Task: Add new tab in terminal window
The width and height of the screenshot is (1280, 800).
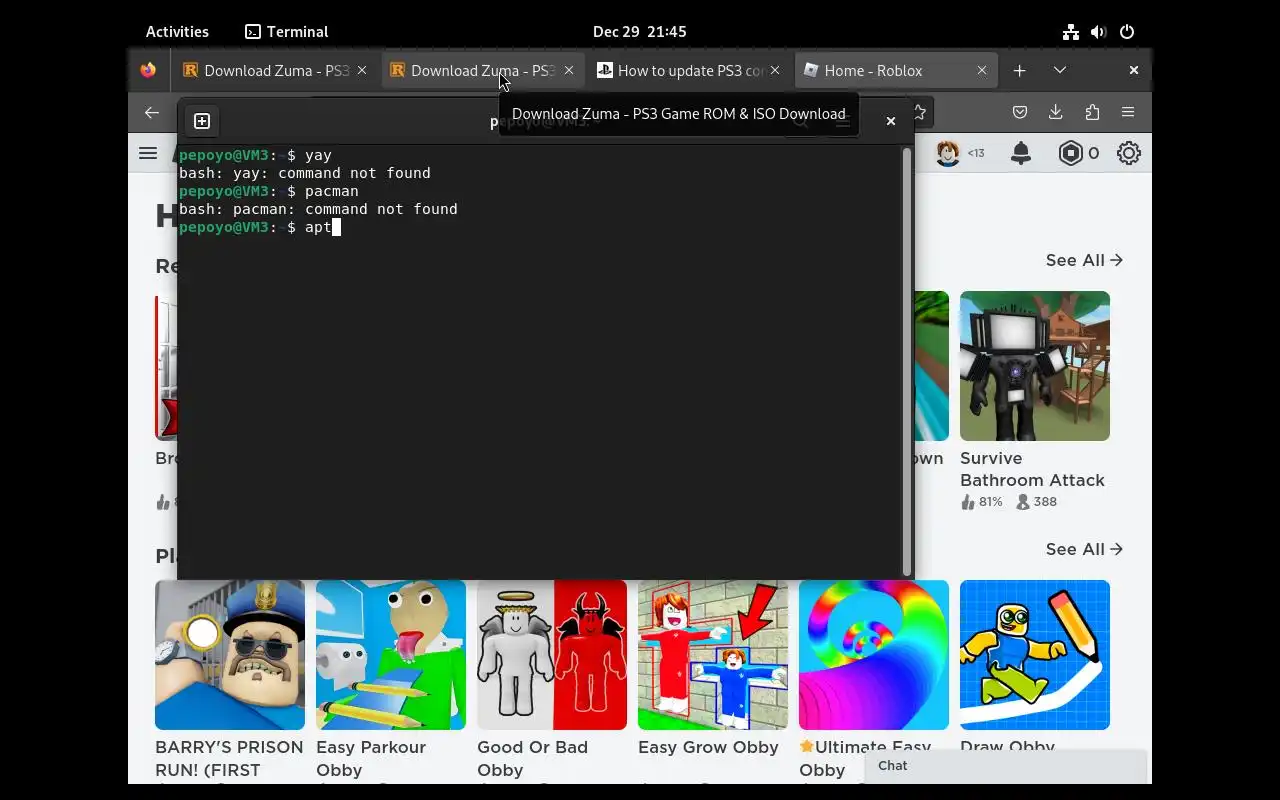Action: [x=202, y=121]
